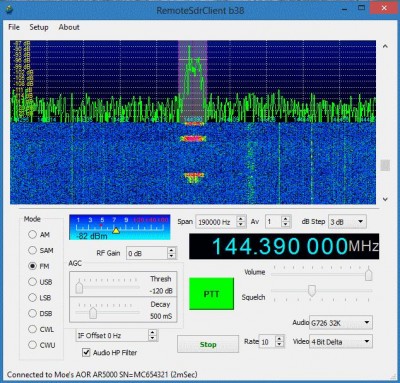Click the spectrum display scroll up arrow

tap(385, 46)
